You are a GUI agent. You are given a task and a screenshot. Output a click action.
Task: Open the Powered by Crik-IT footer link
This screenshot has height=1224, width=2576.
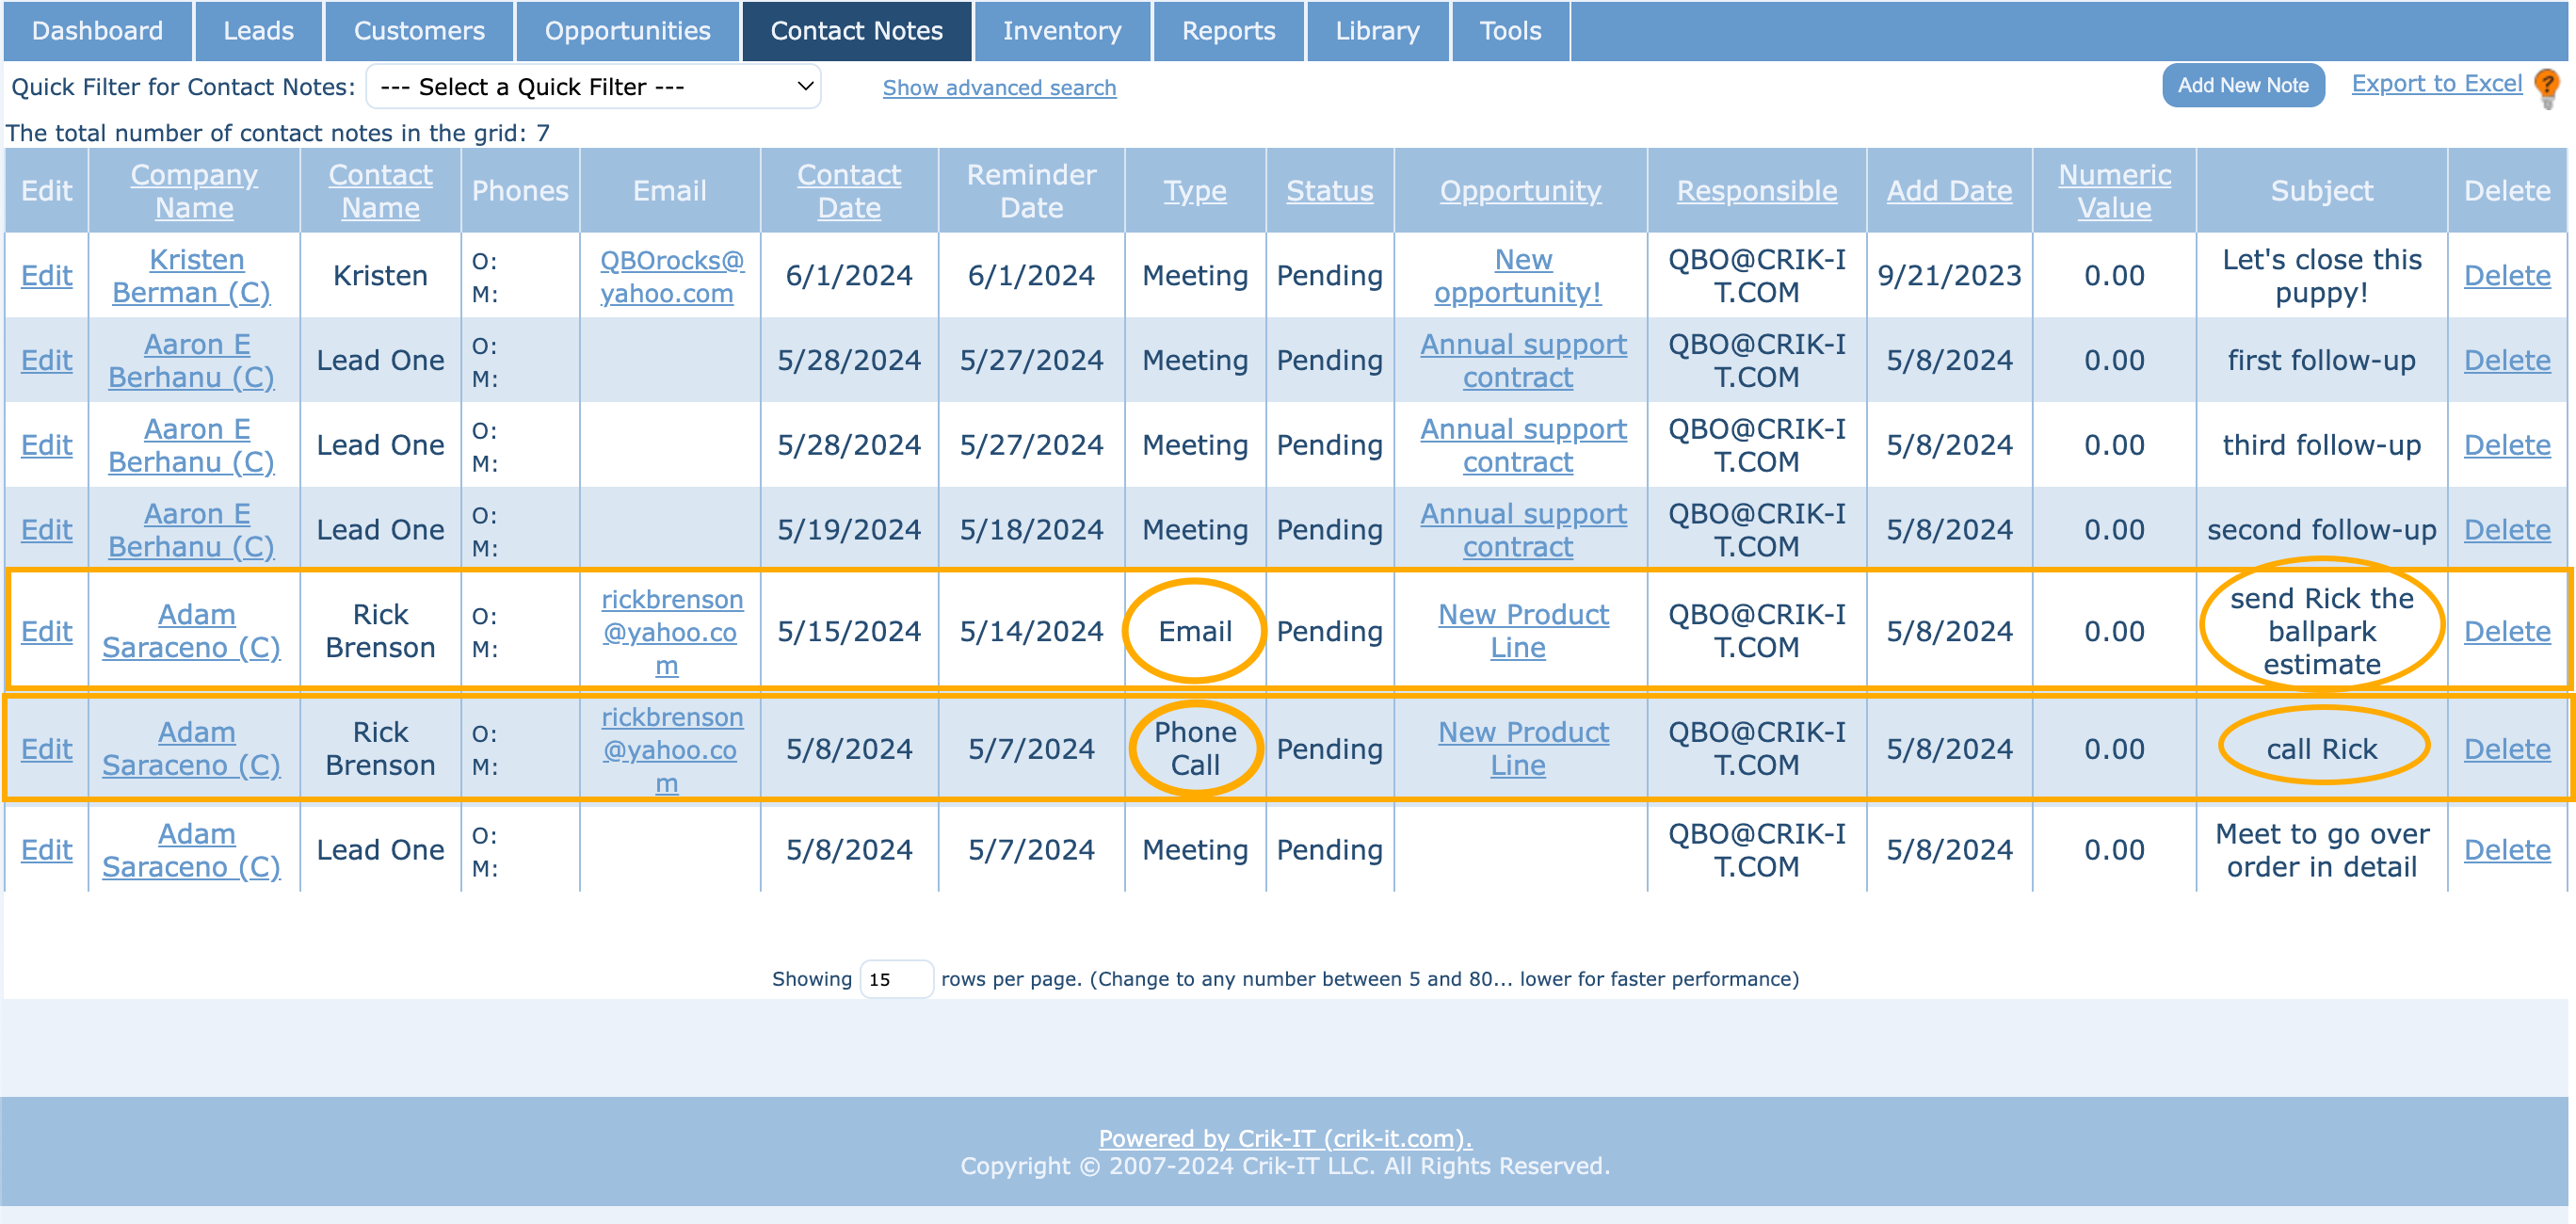click(x=1284, y=1138)
